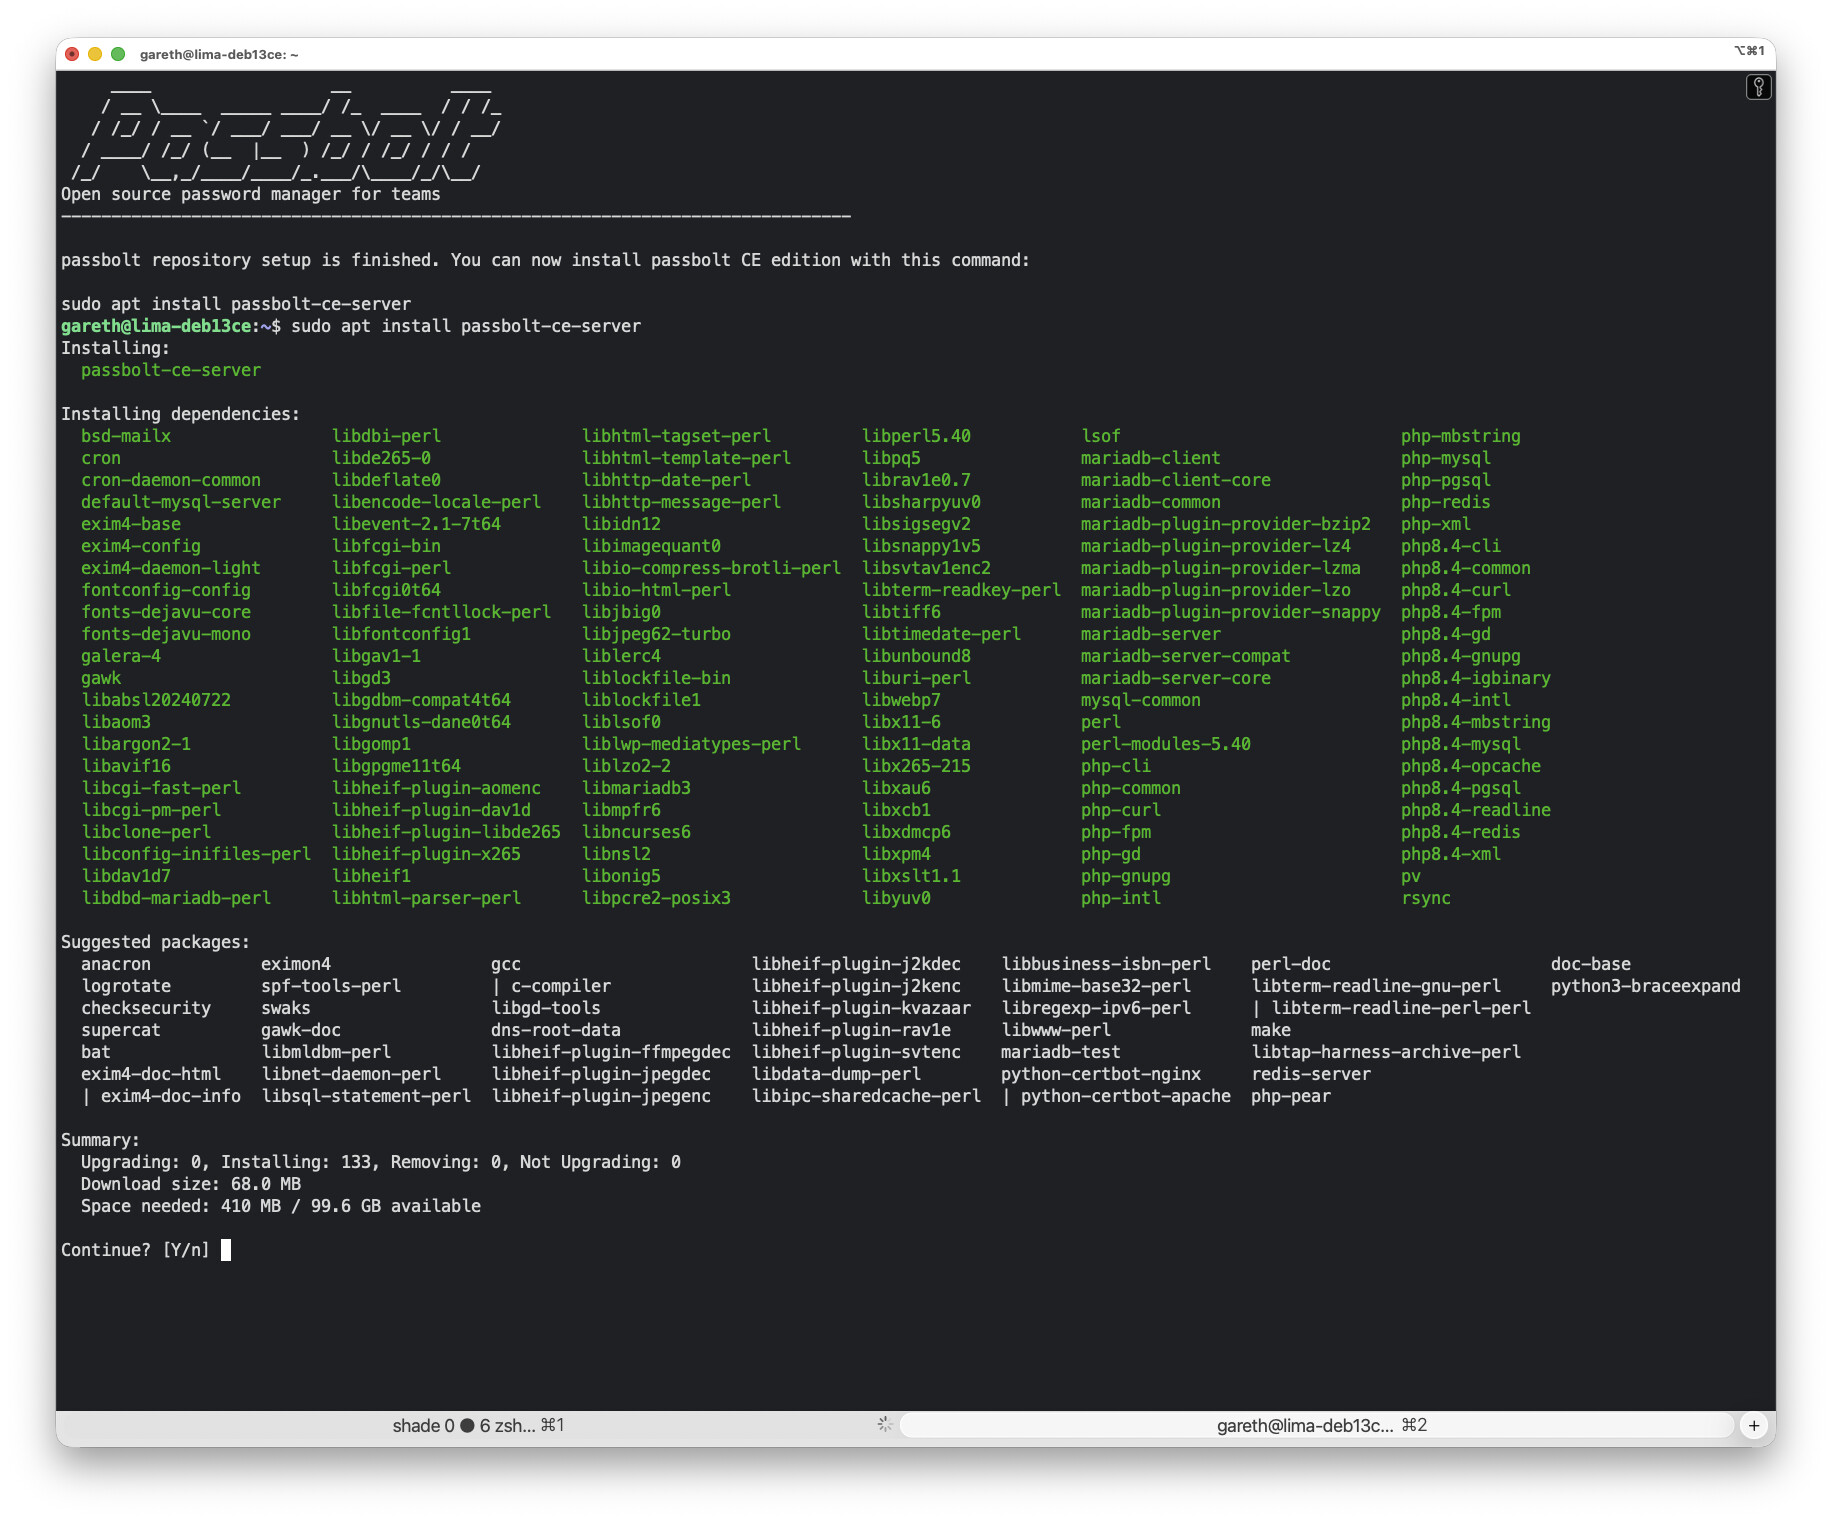Click the "default-mysql-server" package name

point(181,502)
